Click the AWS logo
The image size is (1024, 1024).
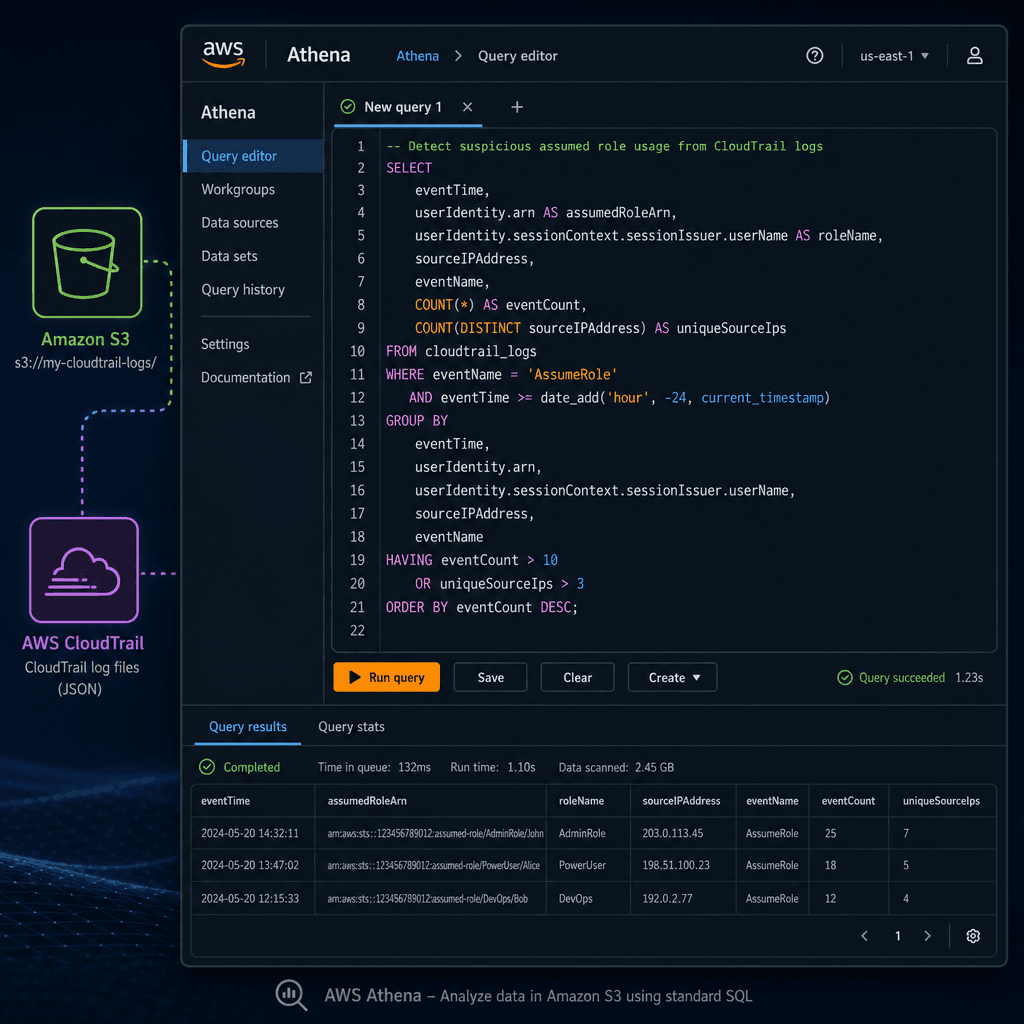(223, 54)
